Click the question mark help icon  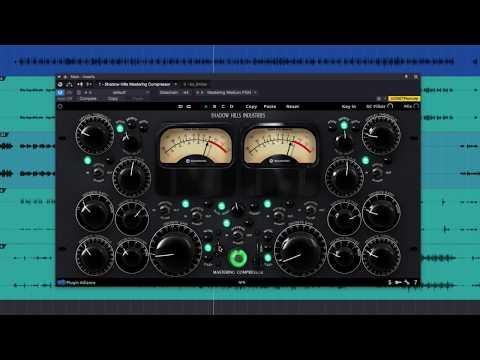pyautogui.click(x=415, y=283)
